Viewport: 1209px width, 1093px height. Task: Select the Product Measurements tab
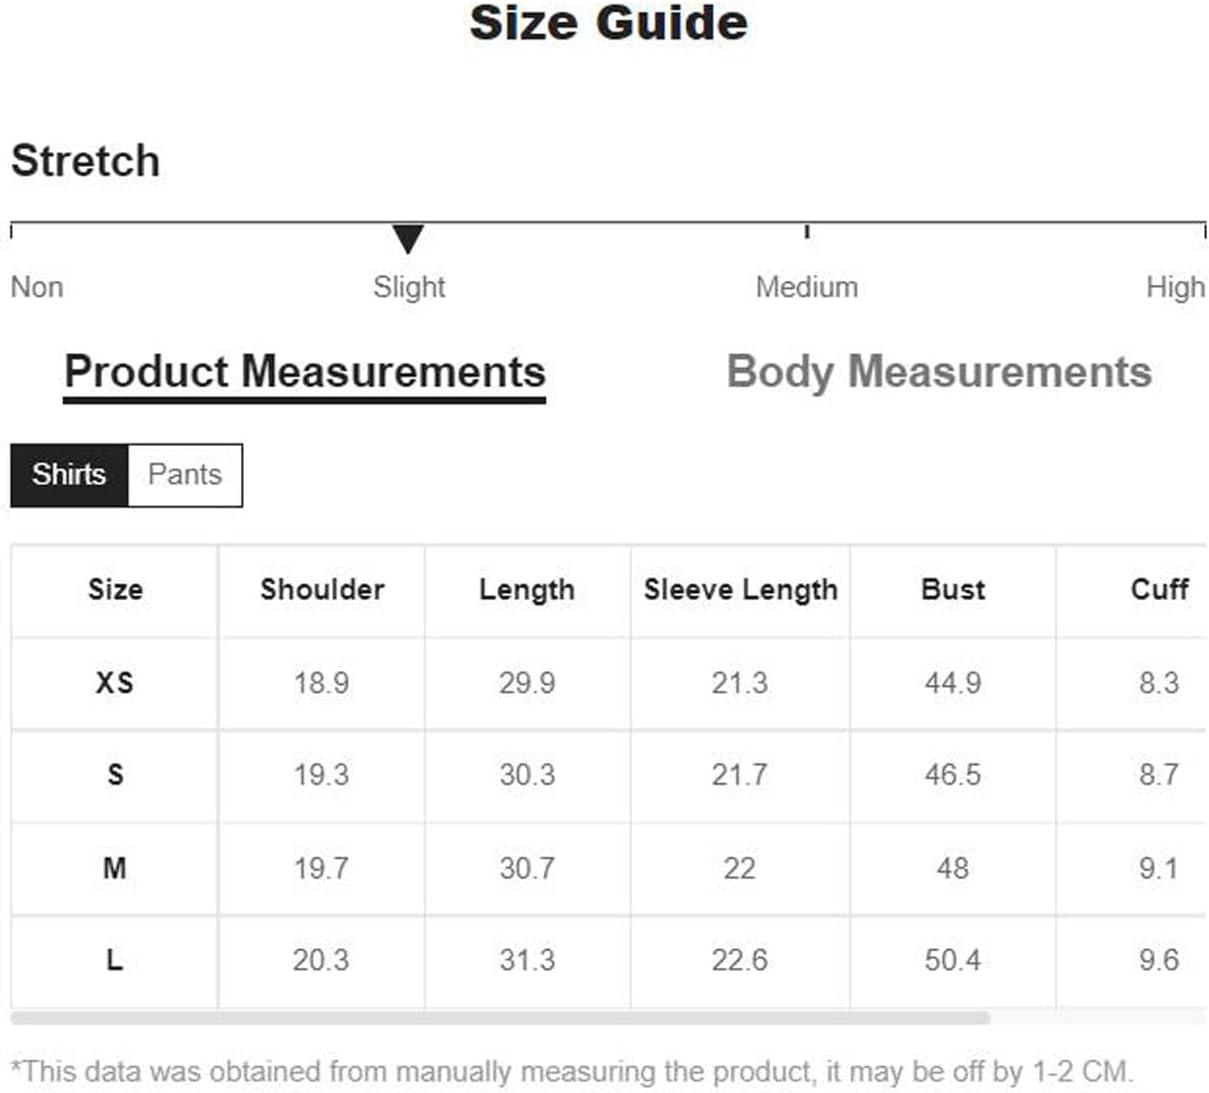(305, 374)
